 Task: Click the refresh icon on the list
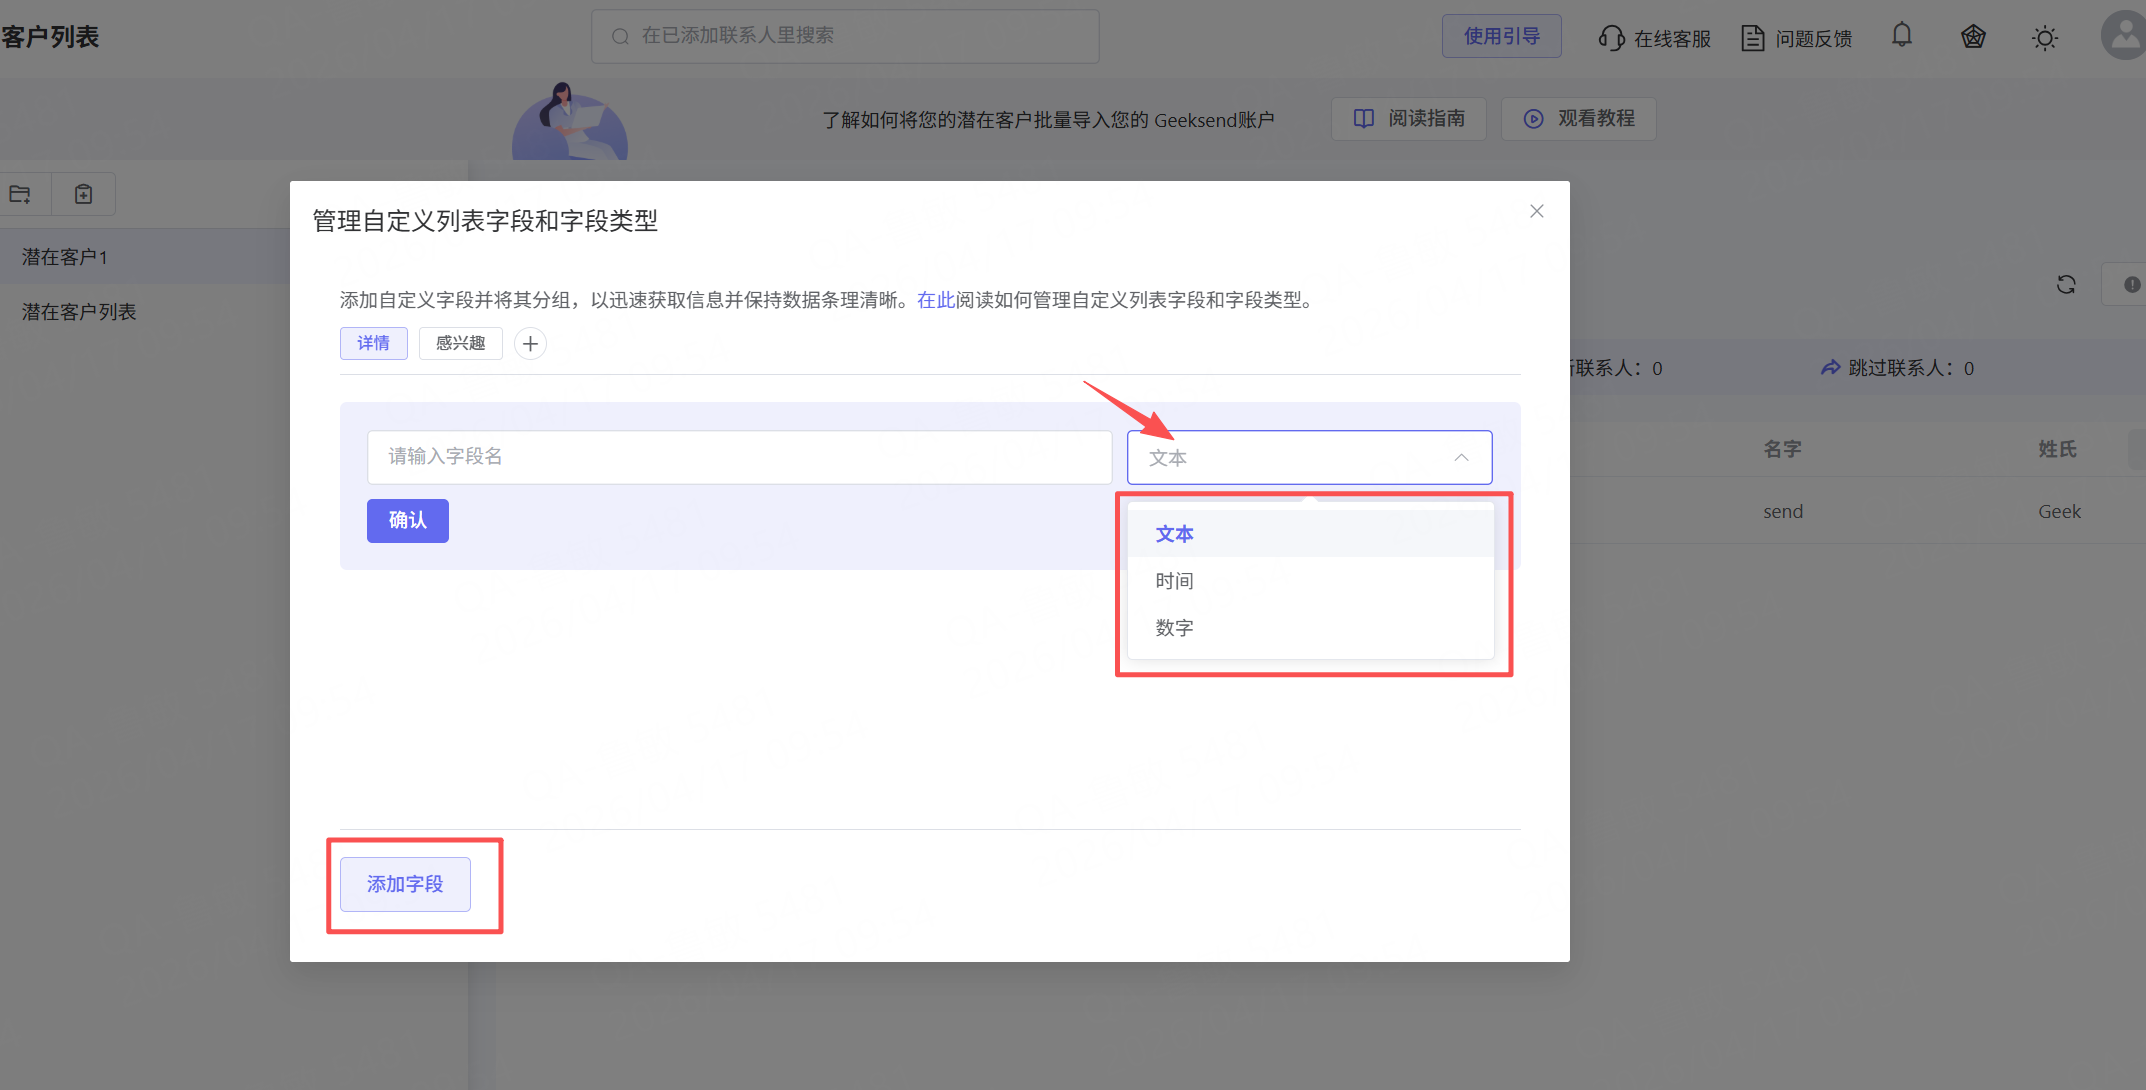2066,285
